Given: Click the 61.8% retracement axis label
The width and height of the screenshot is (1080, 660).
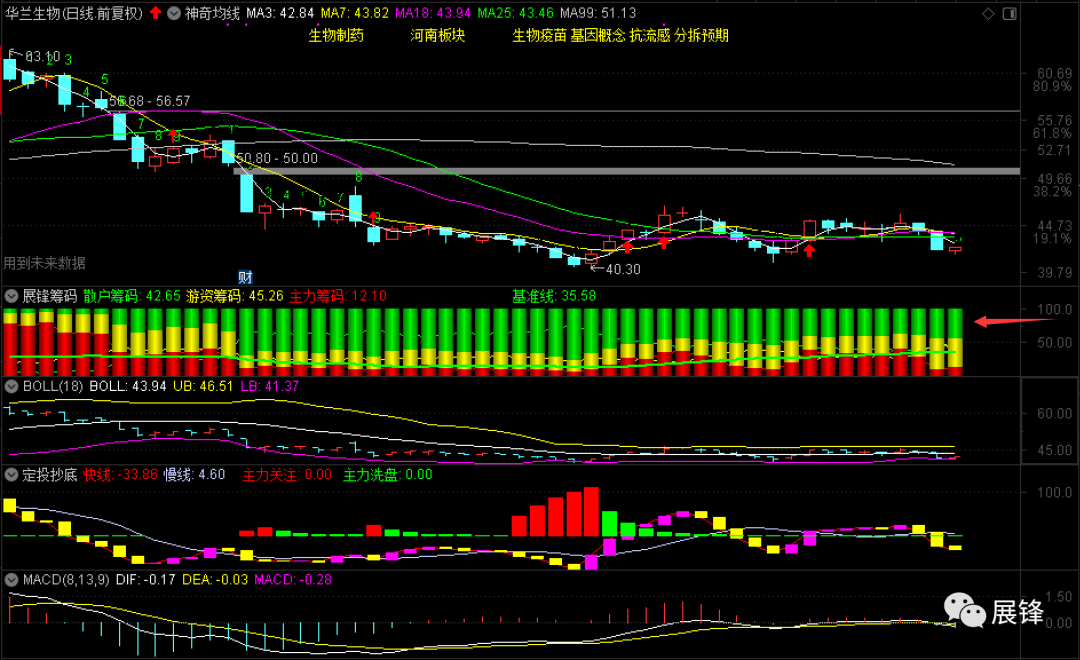Looking at the screenshot, I should pyautogui.click(x=1052, y=133).
